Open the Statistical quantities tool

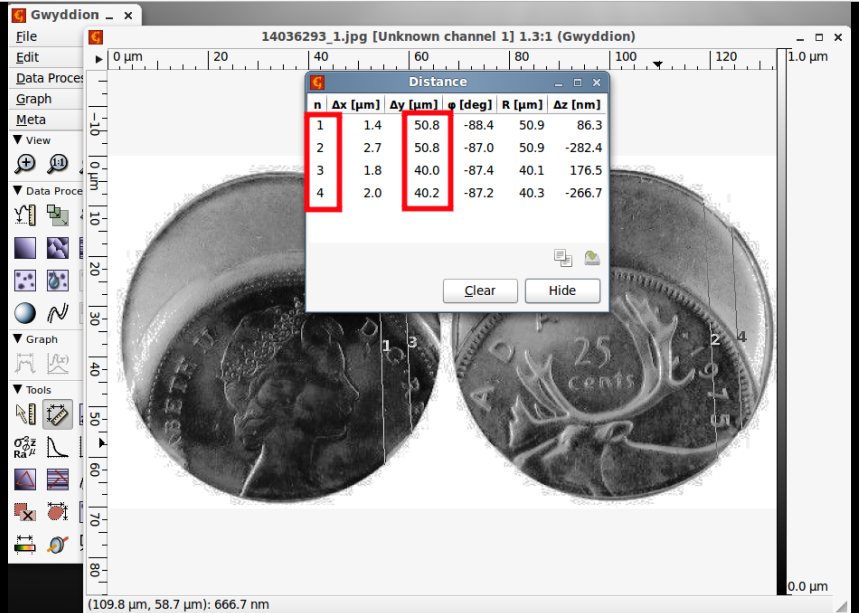tap(25, 447)
